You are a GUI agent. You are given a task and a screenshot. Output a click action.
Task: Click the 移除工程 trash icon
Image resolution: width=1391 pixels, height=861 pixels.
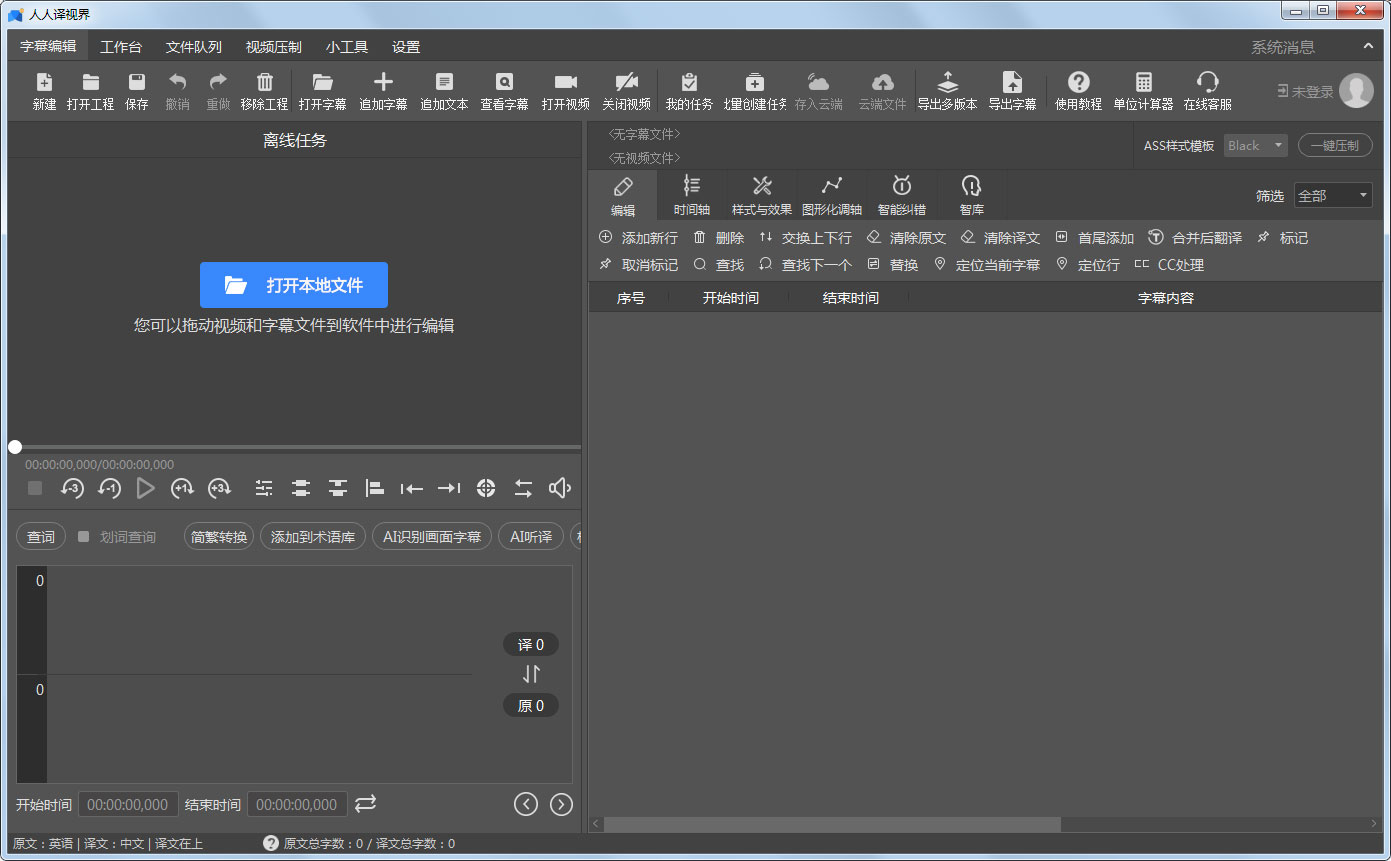[264, 83]
